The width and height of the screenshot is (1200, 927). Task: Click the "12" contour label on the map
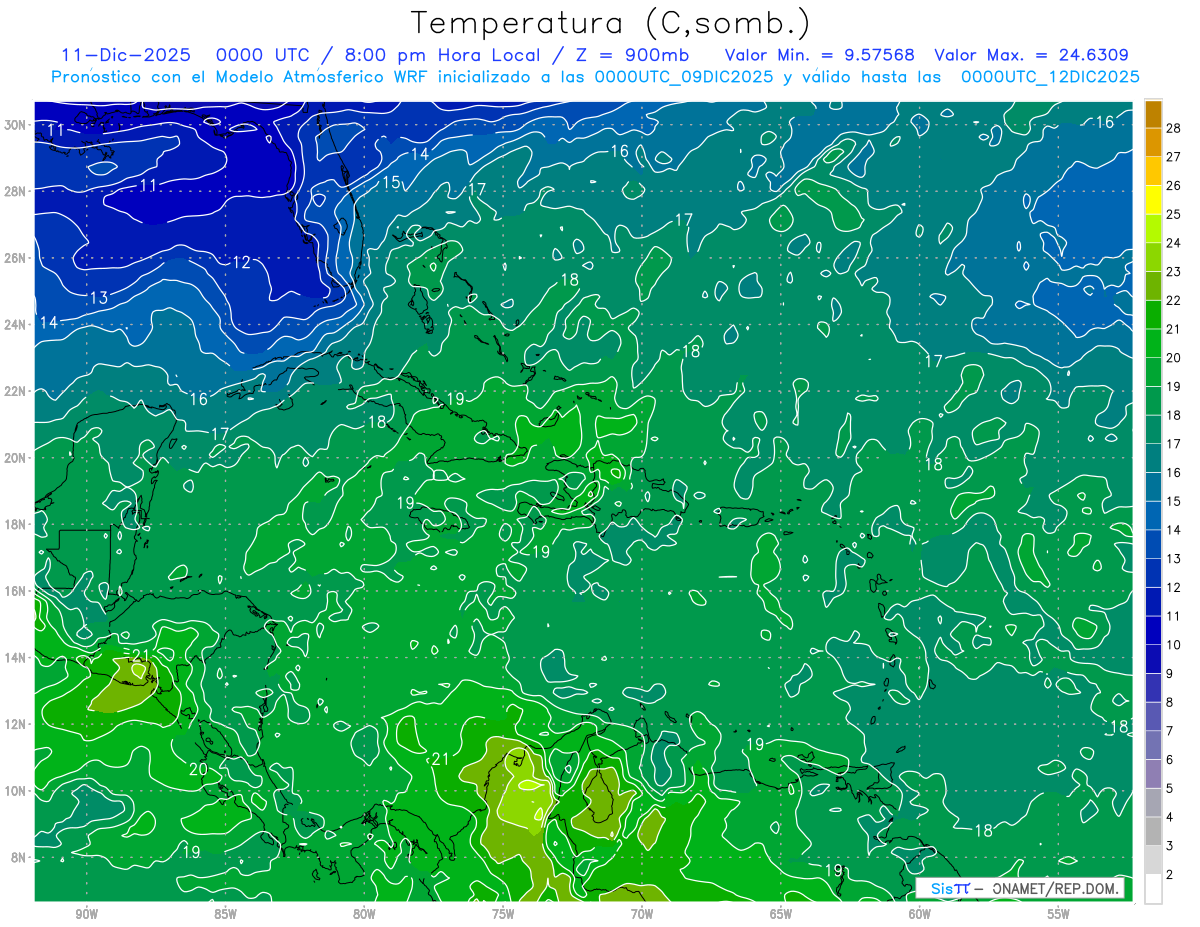coord(241,262)
